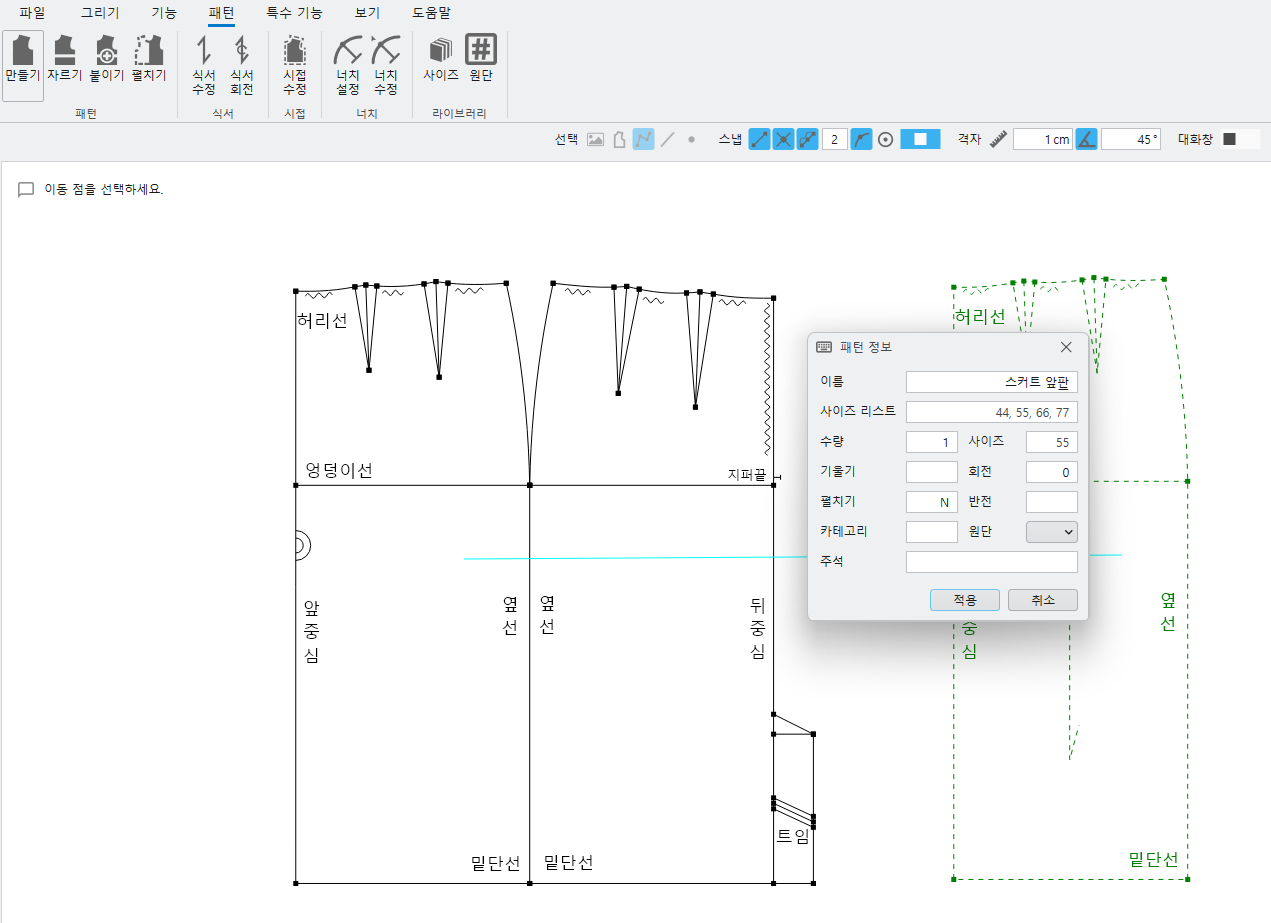Toggle point selection filter dot icon

691,140
